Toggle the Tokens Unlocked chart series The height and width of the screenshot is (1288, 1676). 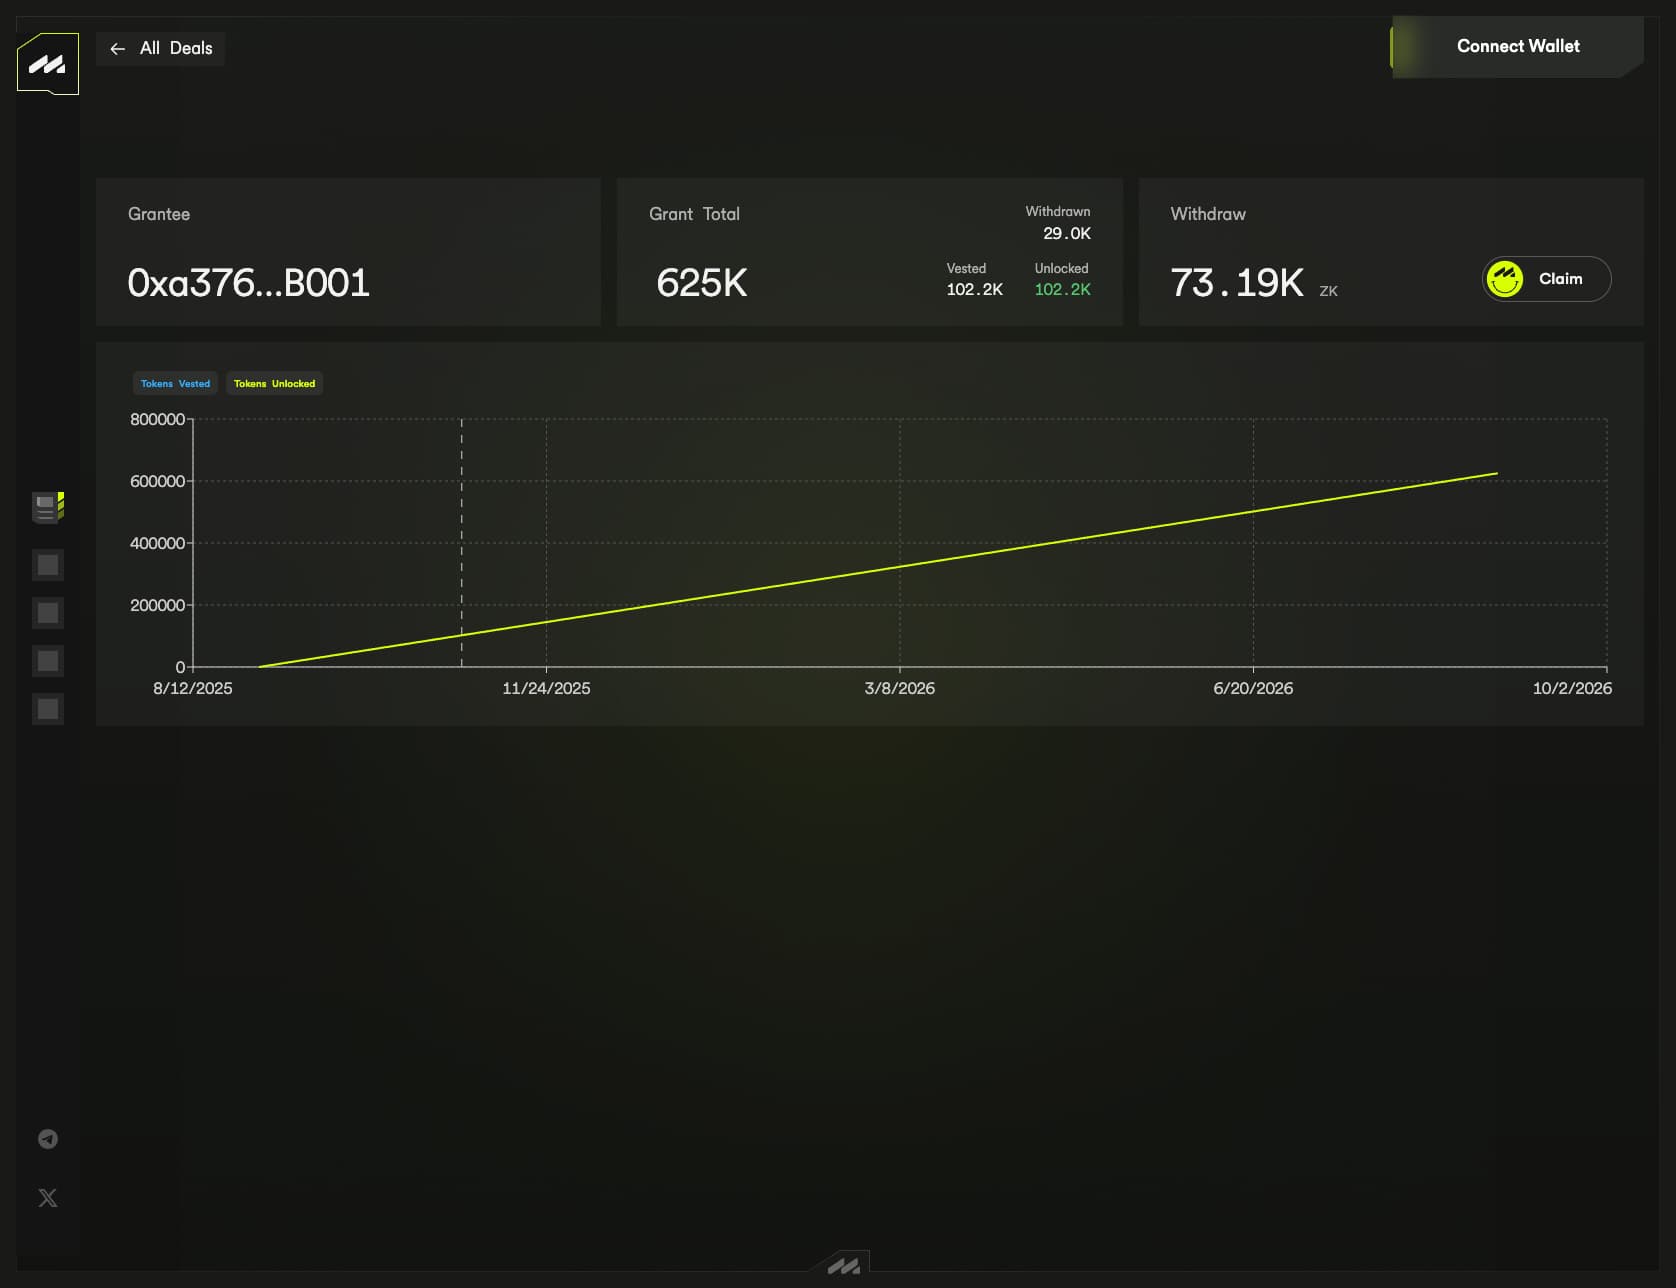[x=274, y=384]
